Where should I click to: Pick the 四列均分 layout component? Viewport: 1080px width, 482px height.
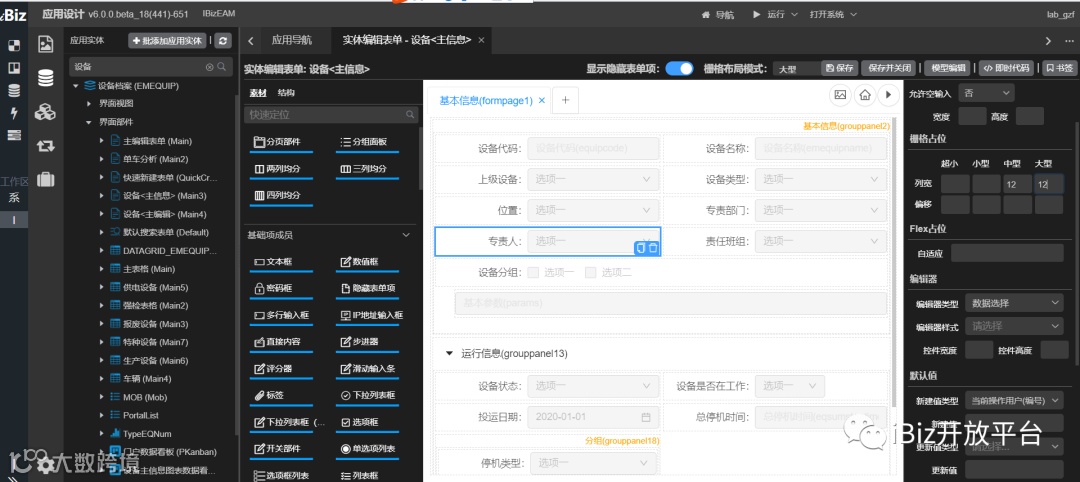click(282, 196)
